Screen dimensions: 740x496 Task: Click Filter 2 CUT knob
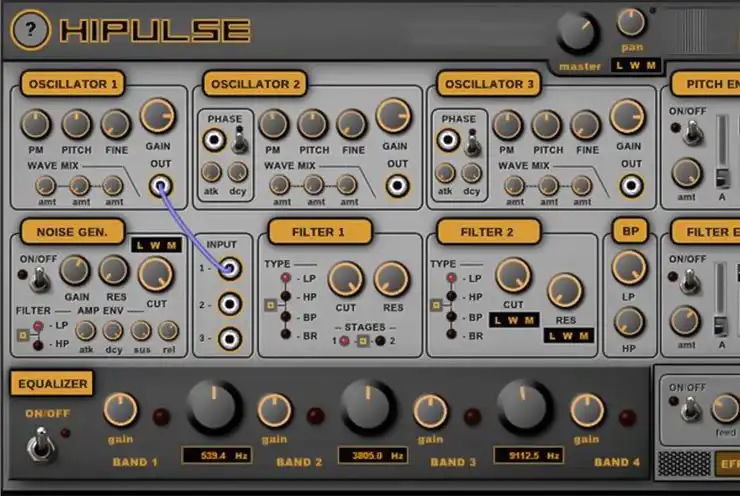513,276
